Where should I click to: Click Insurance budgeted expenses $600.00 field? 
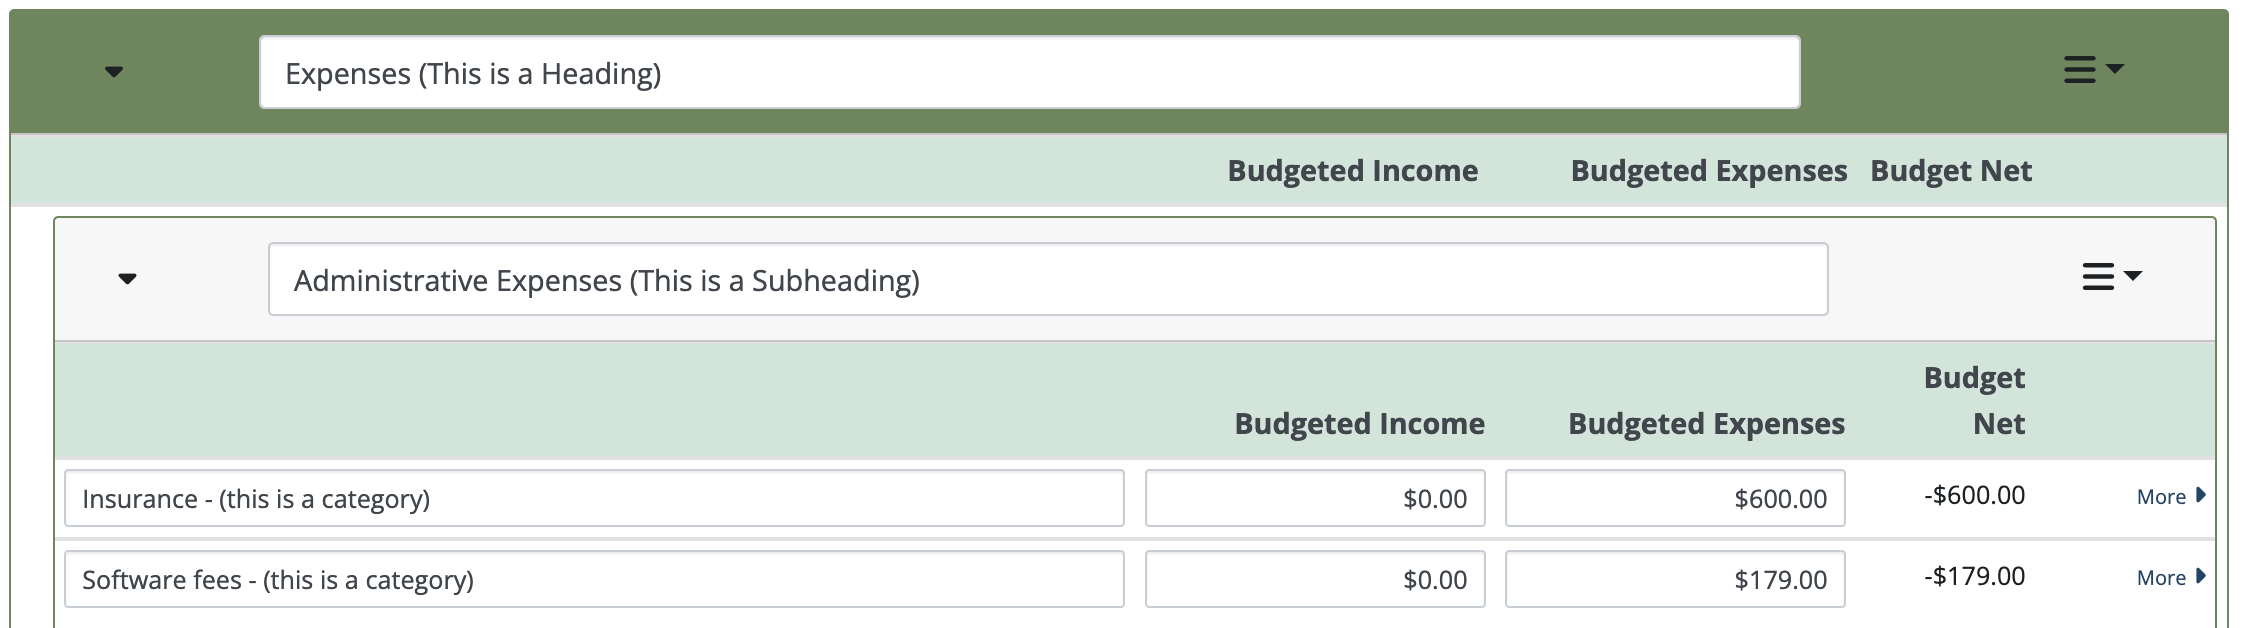tap(1675, 498)
